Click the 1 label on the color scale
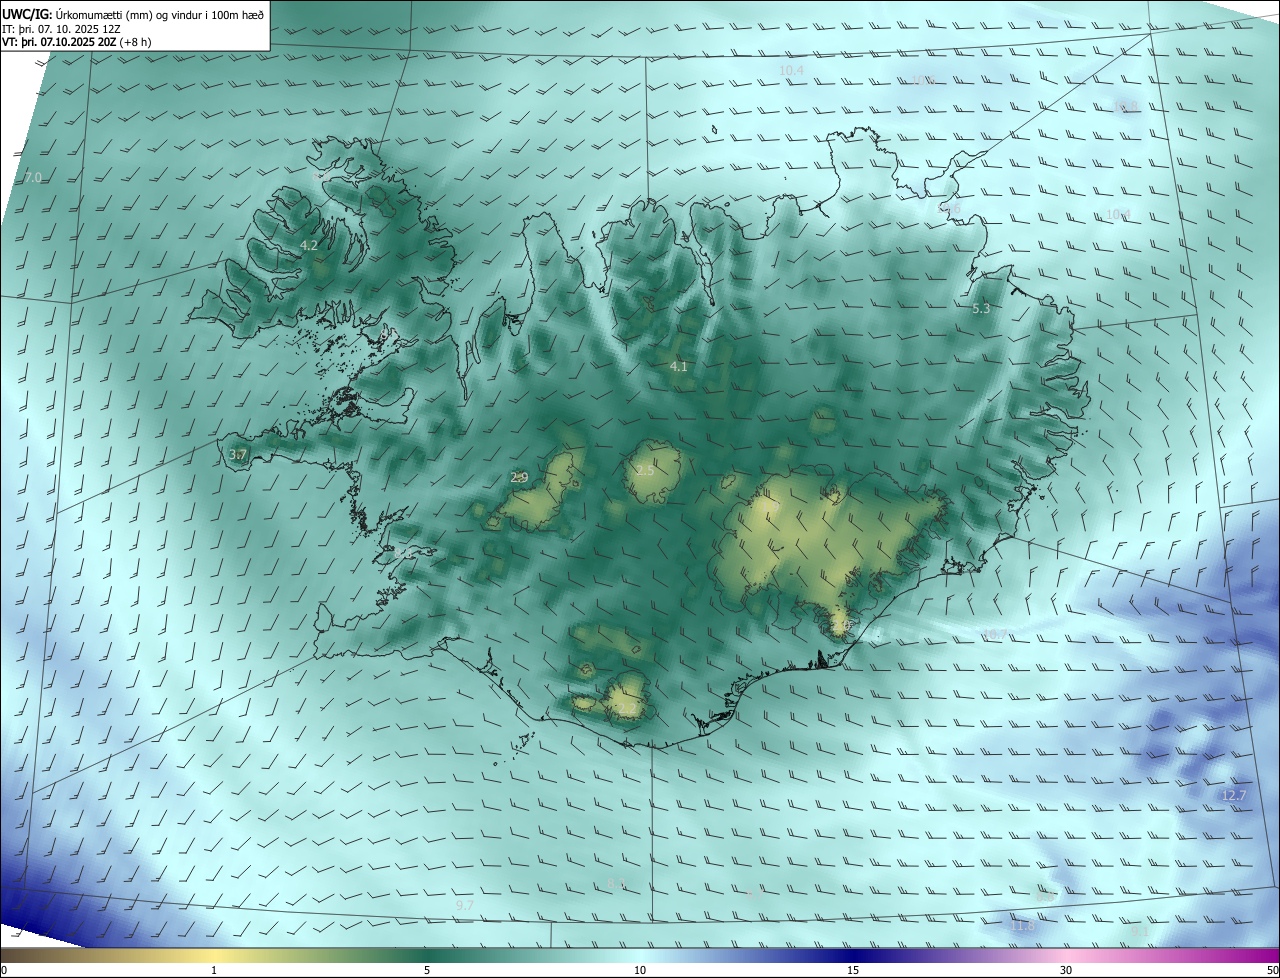1280x978 pixels. [214, 970]
